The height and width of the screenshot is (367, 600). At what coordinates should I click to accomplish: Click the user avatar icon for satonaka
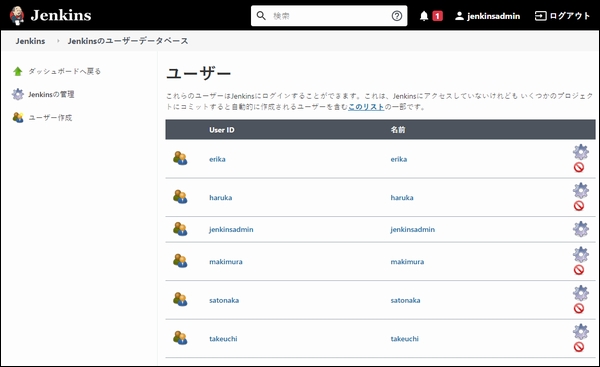pos(180,299)
